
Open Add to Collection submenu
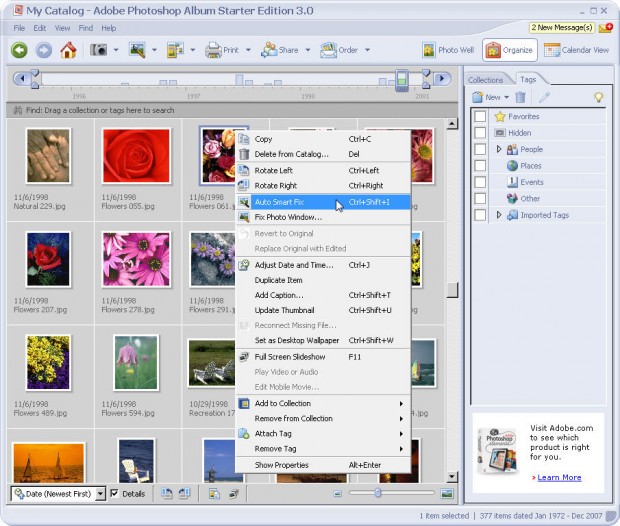pyautogui.click(x=323, y=403)
